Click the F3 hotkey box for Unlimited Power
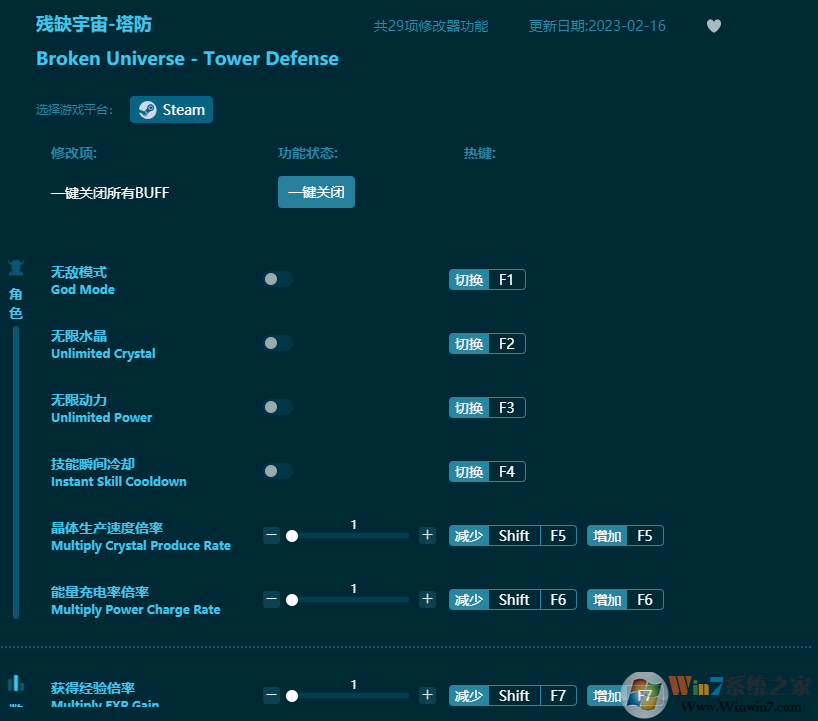This screenshot has width=818, height=721. pos(487,407)
